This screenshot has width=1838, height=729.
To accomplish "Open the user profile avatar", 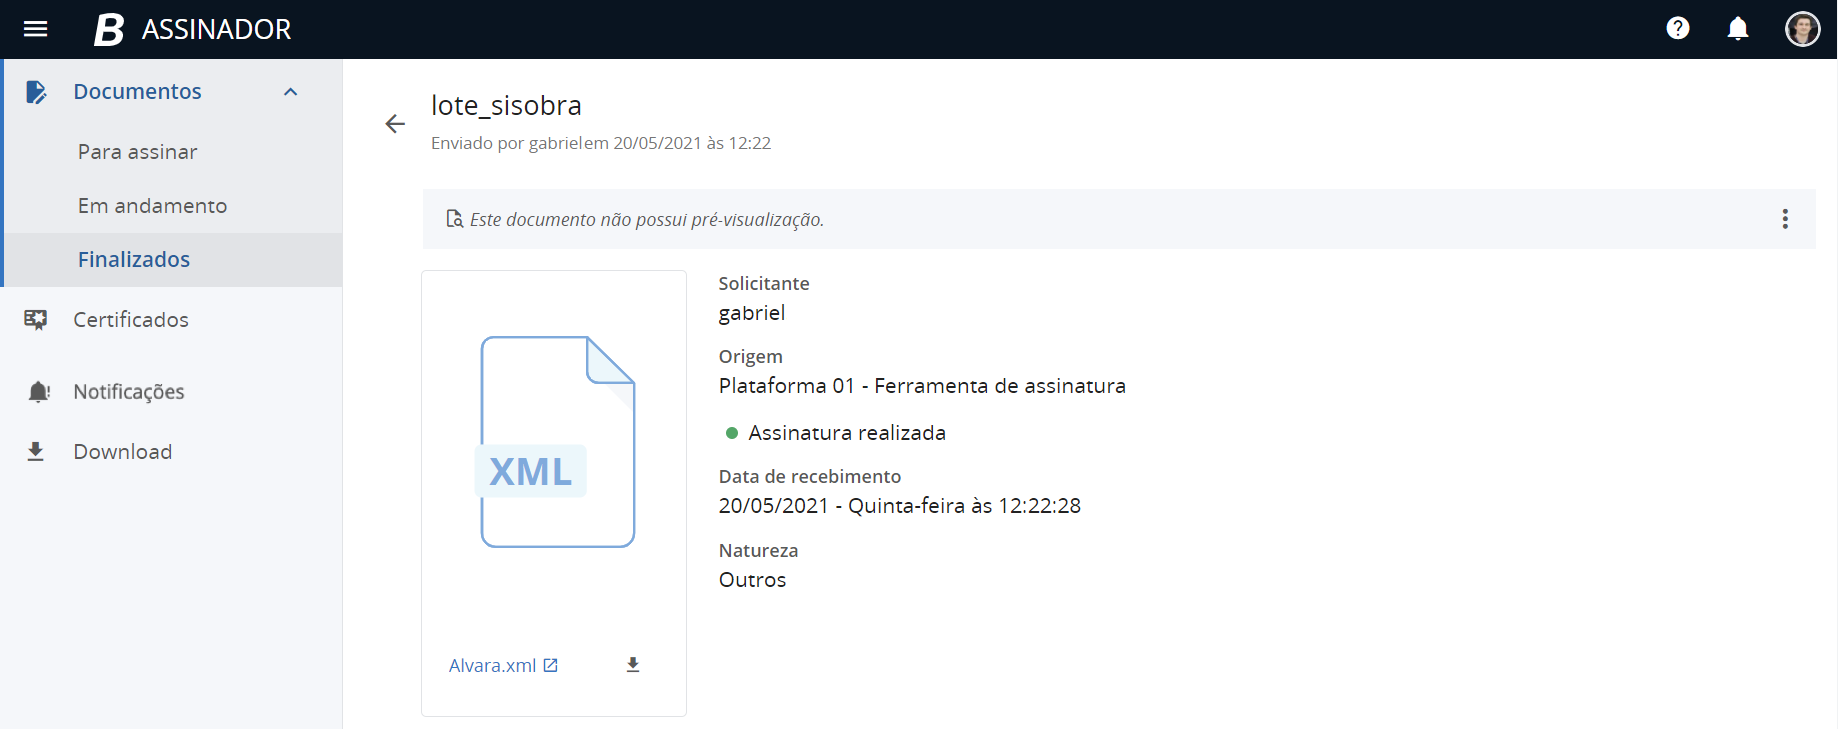I will [1802, 29].
